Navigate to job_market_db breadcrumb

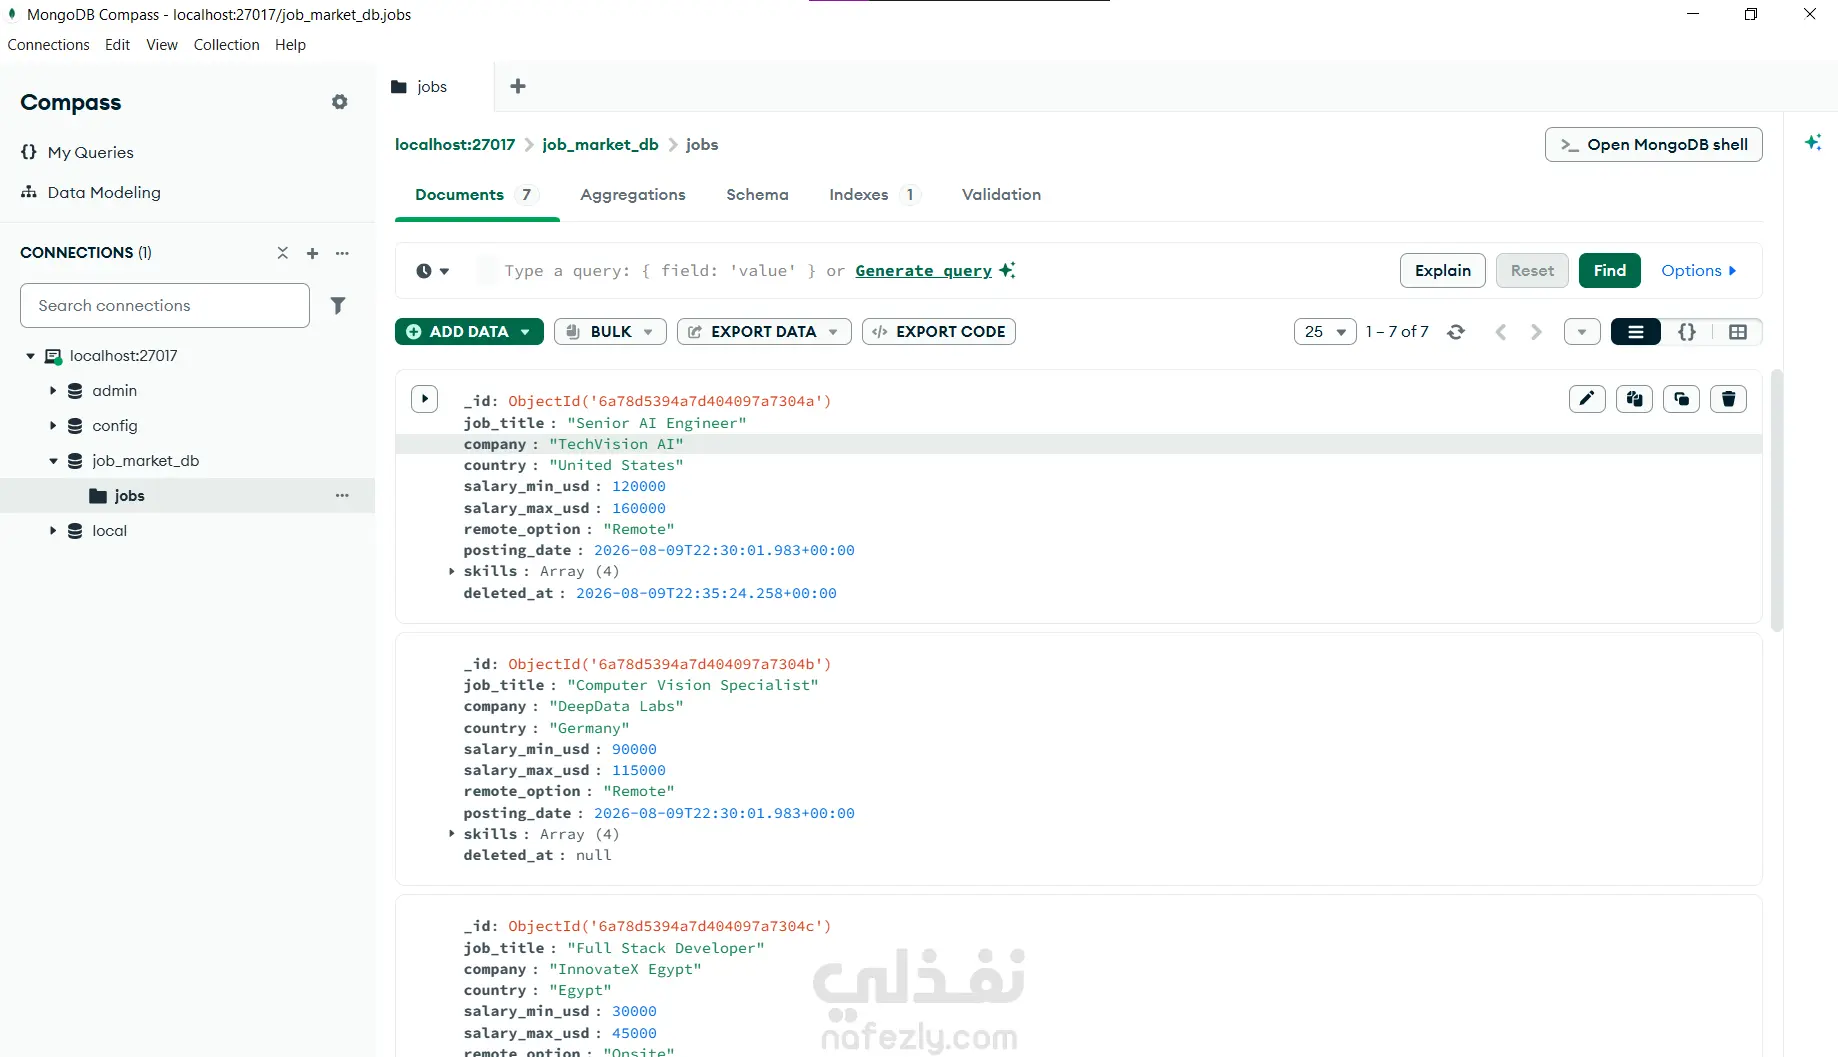(x=600, y=145)
